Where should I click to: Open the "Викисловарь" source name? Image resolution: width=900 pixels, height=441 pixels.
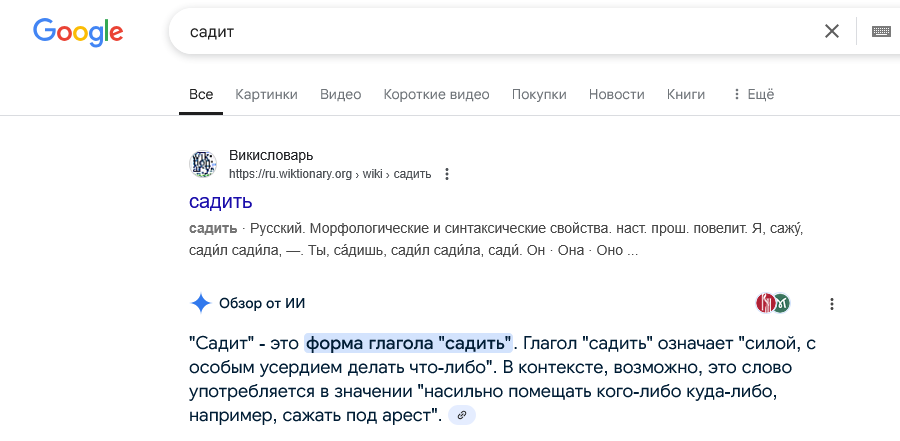click(x=271, y=156)
